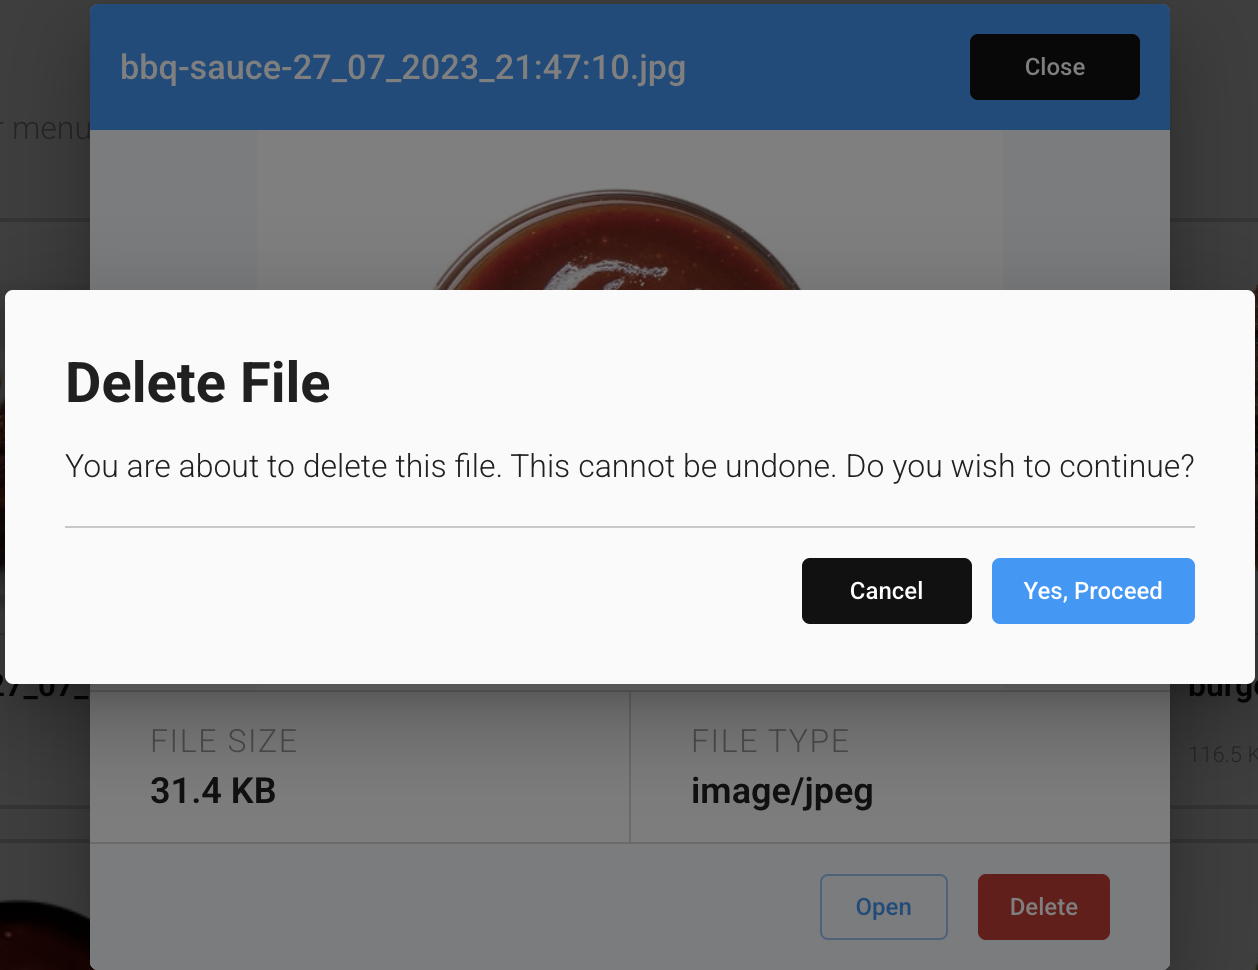Click the deletion warning message text
Screen dimensions: 1258x970
coord(630,466)
